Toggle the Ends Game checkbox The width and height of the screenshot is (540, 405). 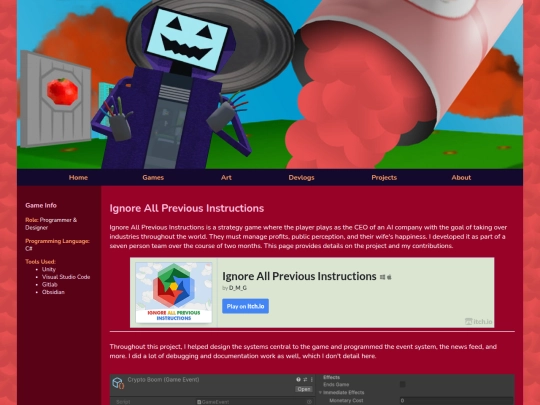click(x=403, y=384)
